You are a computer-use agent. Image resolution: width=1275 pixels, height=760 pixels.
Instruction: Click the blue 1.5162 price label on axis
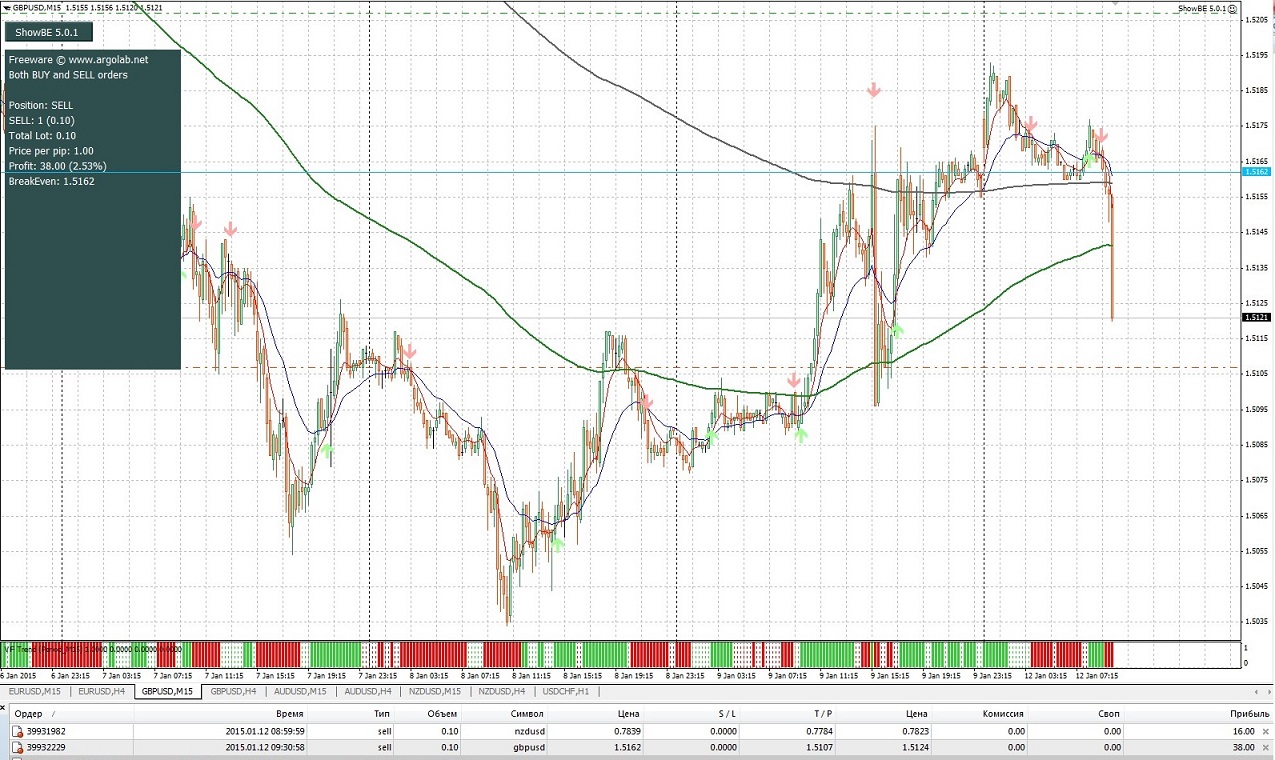coord(1256,172)
